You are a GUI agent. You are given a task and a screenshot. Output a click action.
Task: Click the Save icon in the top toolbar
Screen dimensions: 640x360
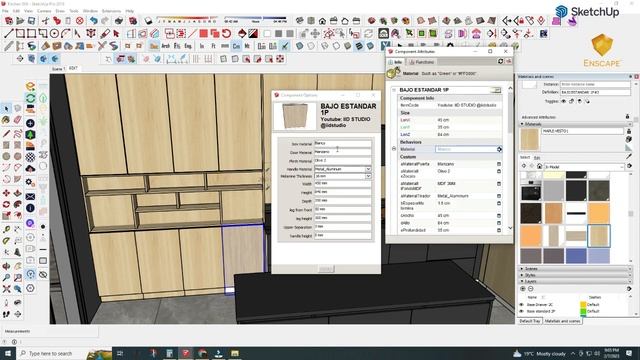tap(31, 20)
